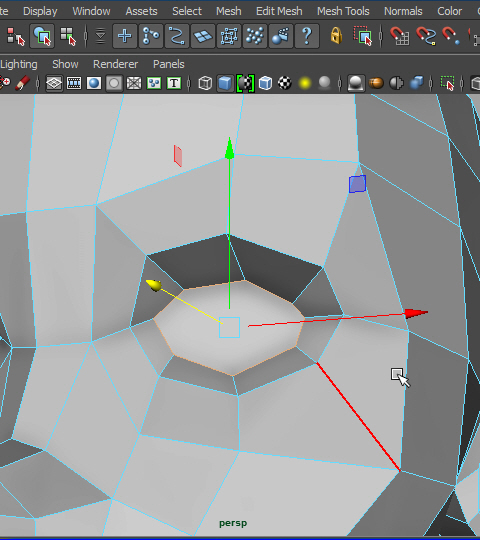
Task: Click the green Y-axis move arrow
Action: click(x=229, y=148)
